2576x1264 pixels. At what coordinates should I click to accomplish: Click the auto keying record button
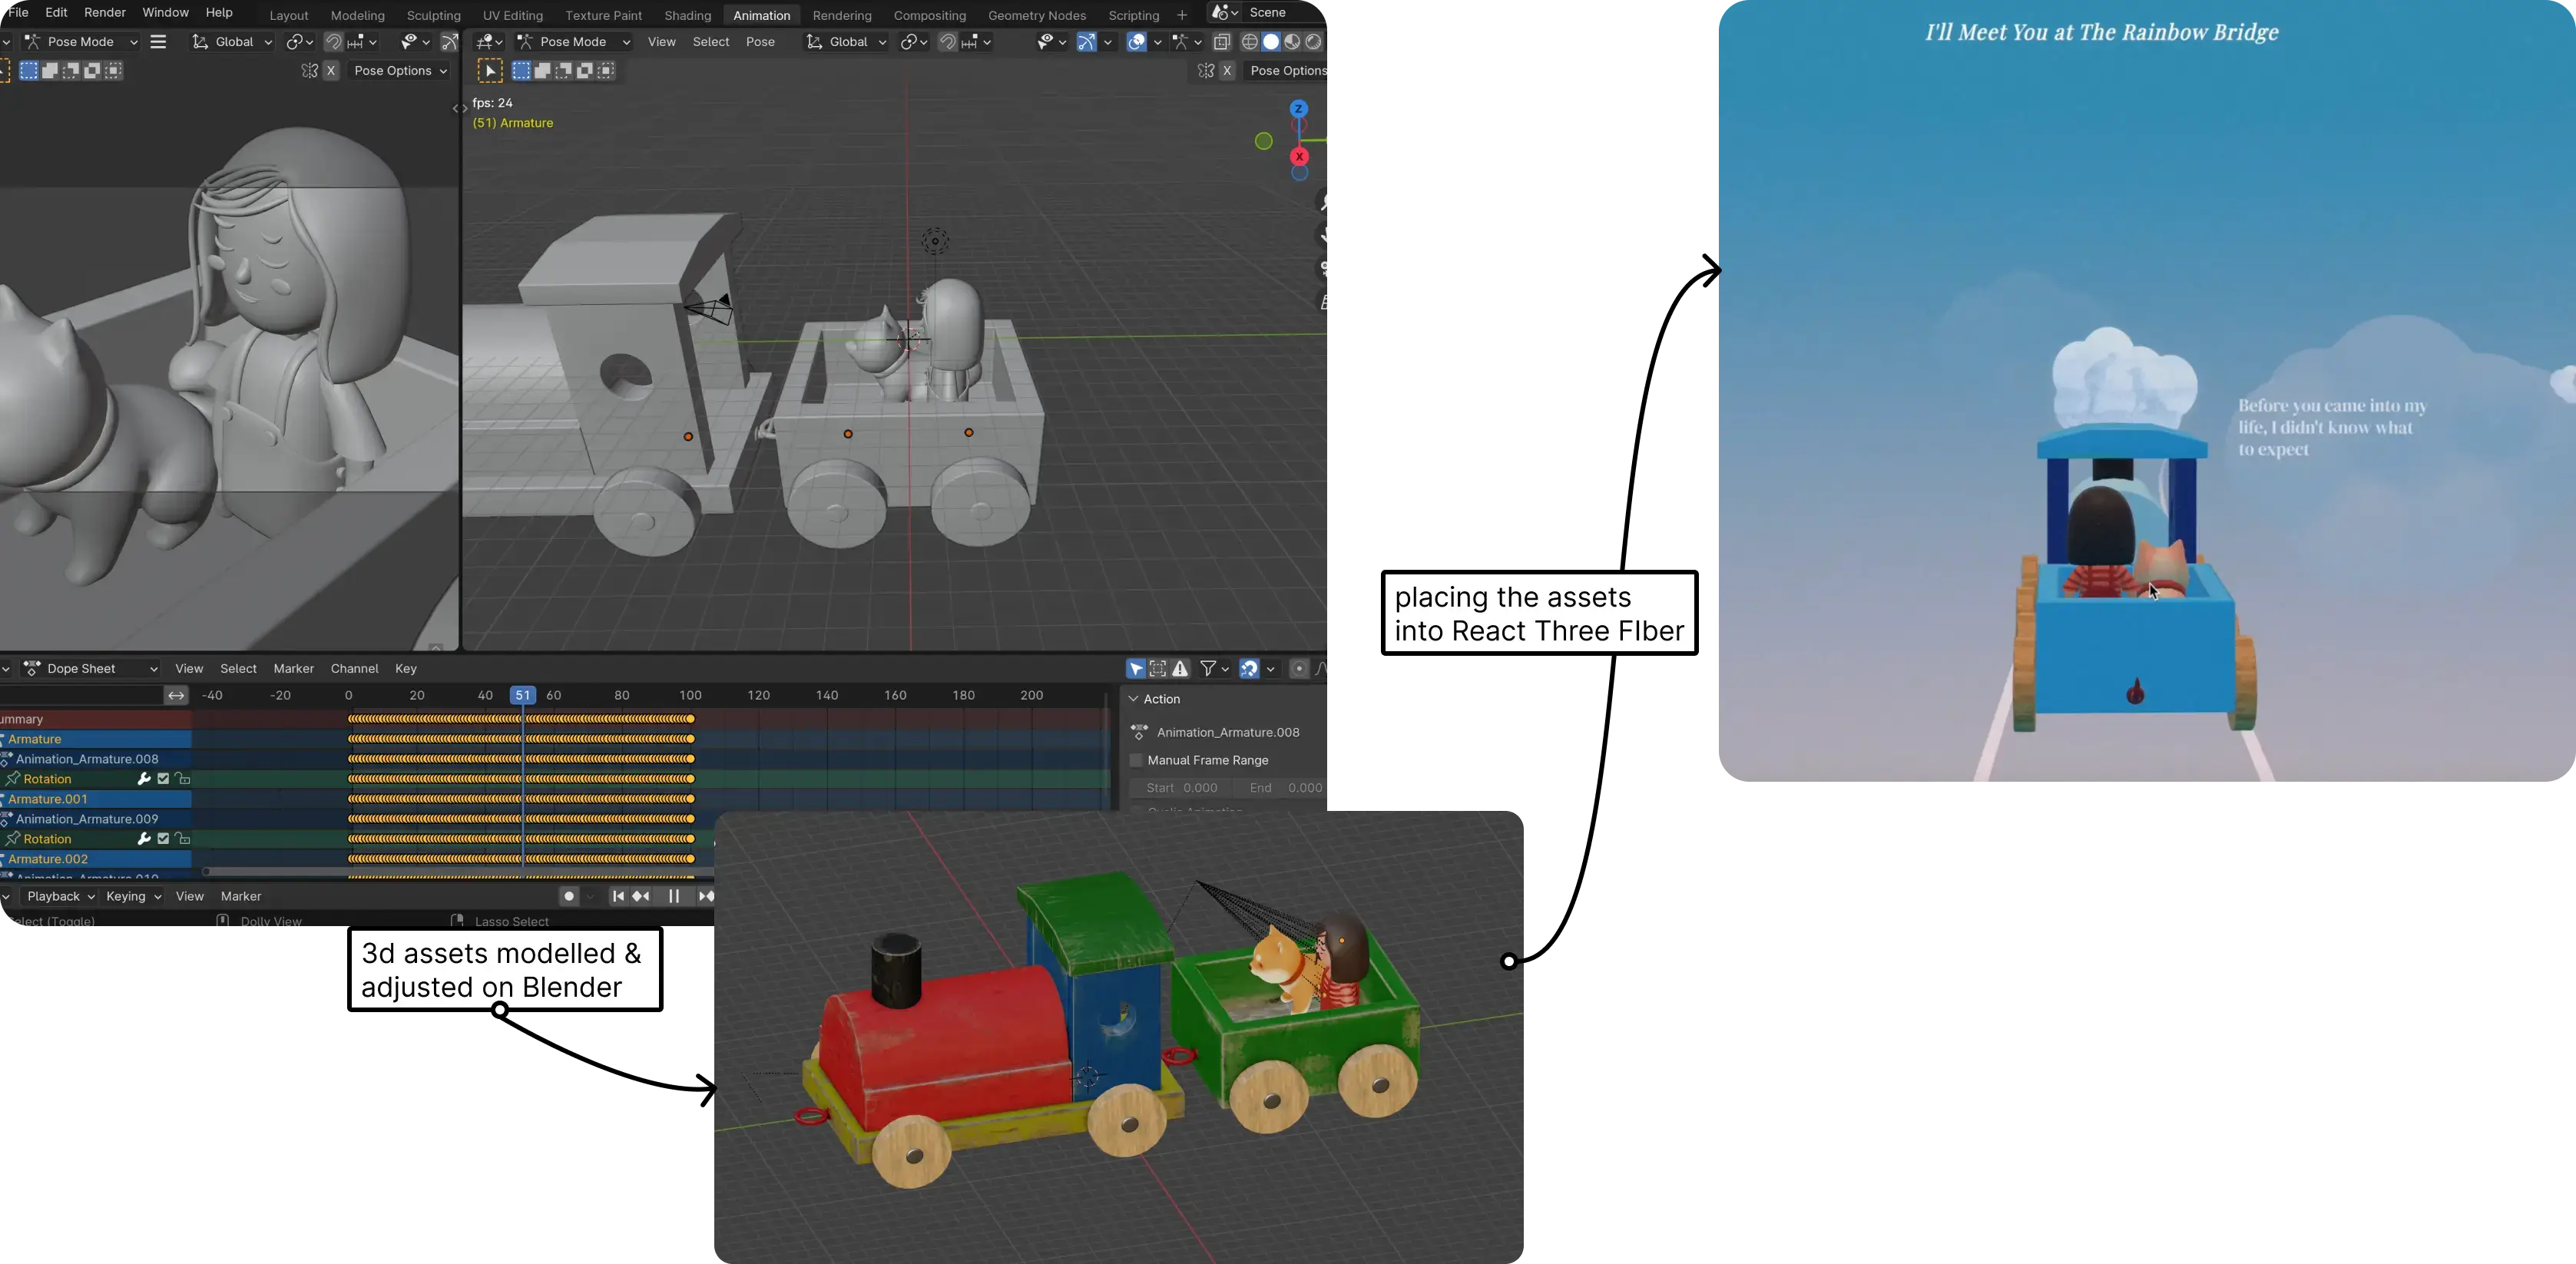pos(569,897)
